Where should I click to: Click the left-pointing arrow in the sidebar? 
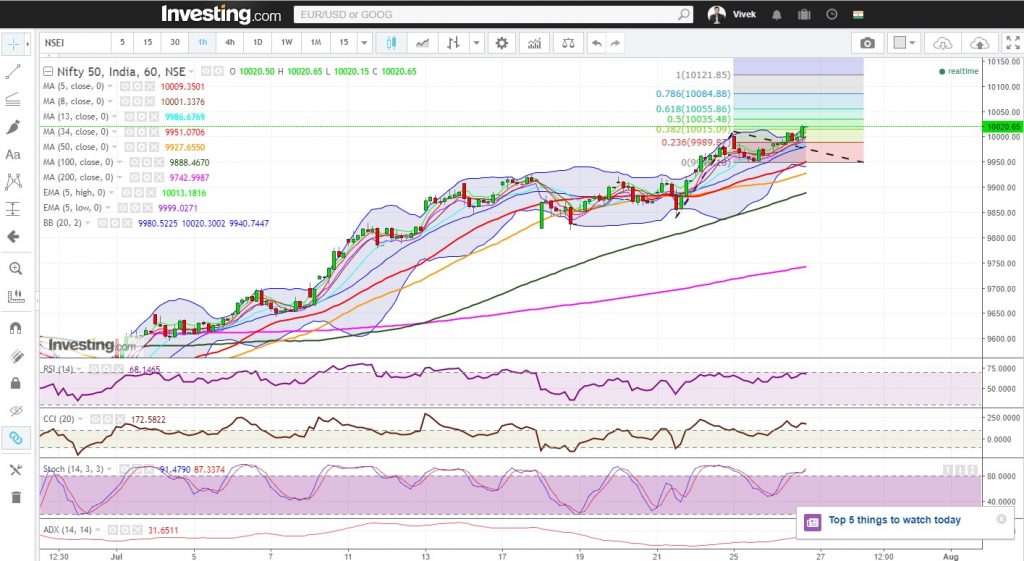(x=13, y=236)
